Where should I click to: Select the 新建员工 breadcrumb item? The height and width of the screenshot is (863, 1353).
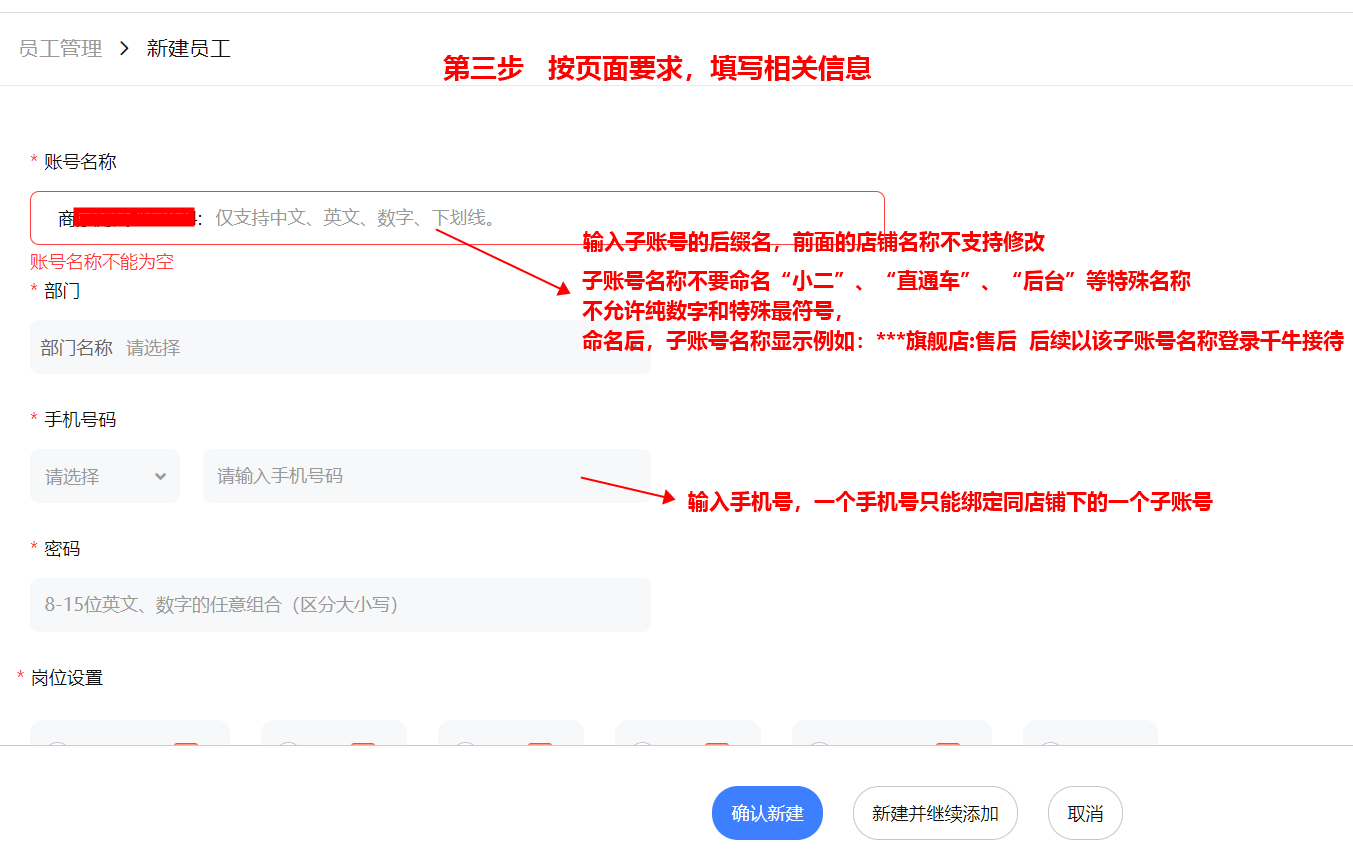(x=188, y=48)
